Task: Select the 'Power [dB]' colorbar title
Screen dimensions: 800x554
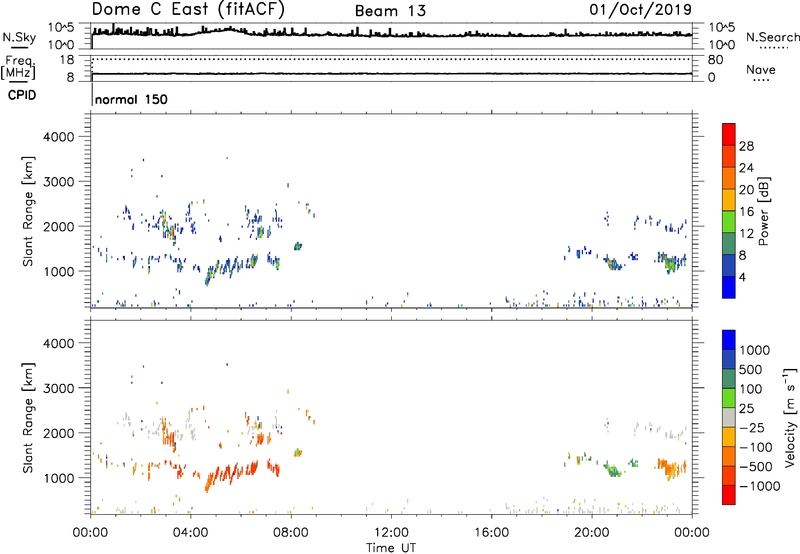Action: pyautogui.click(x=763, y=211)
